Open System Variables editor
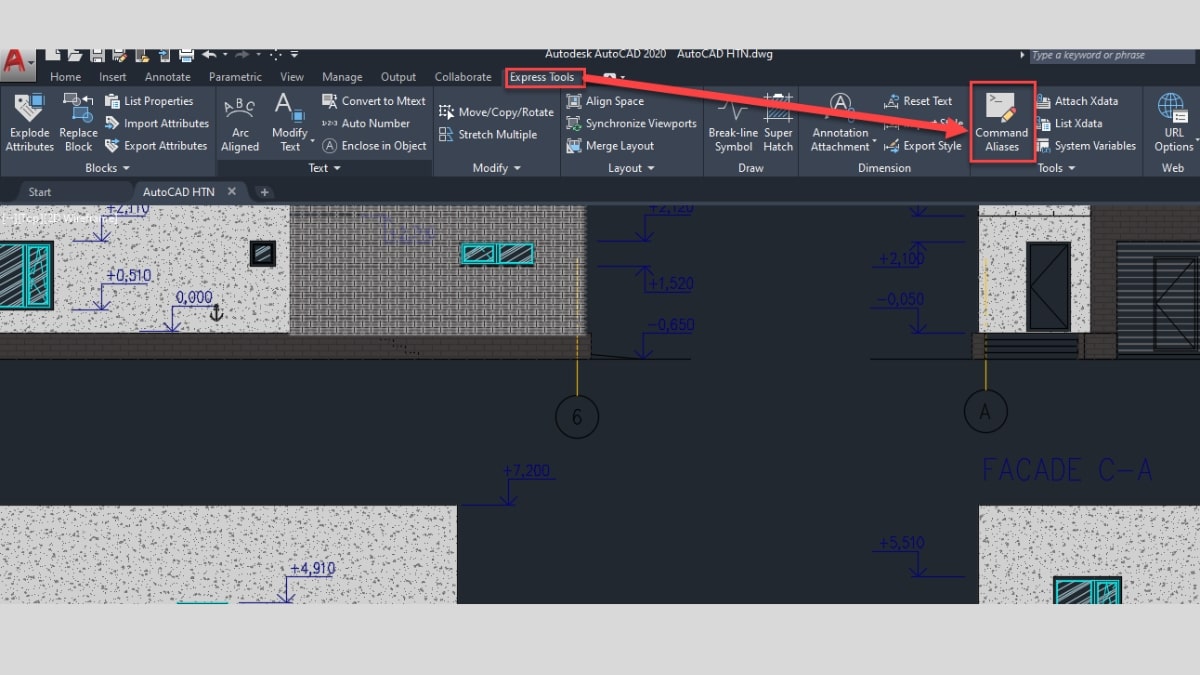Image resolution: width=1200 pixels, height=675 pixels. (1086, 146)
